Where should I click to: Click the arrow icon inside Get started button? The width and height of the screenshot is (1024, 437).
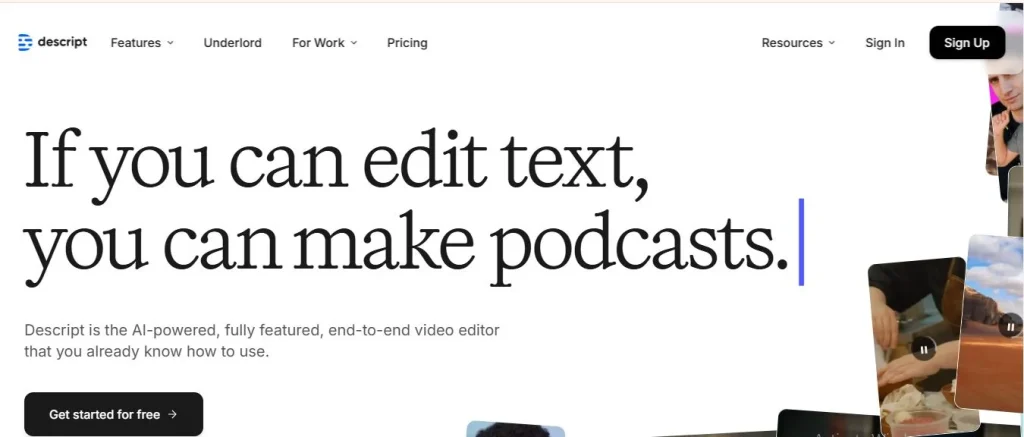(x=172, y=414)
